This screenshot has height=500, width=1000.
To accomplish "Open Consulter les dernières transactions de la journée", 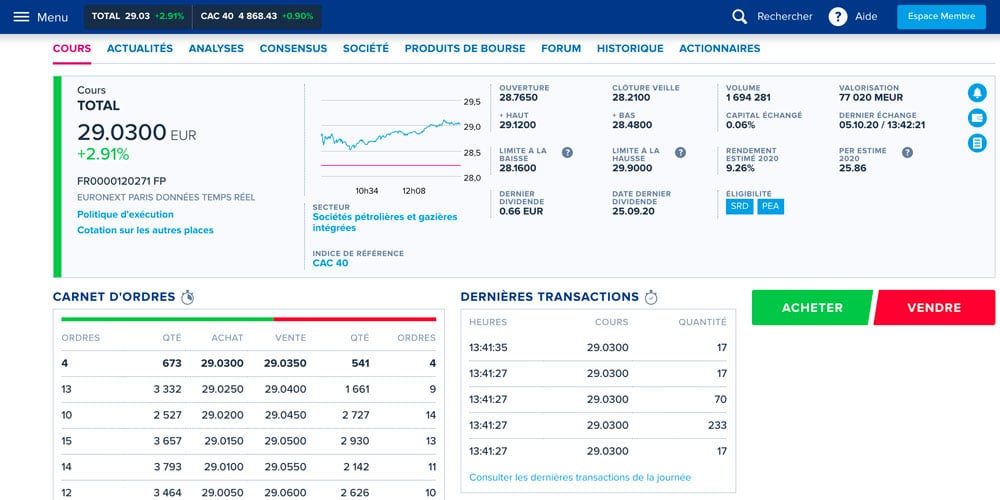I will click(x=580, y=477).
